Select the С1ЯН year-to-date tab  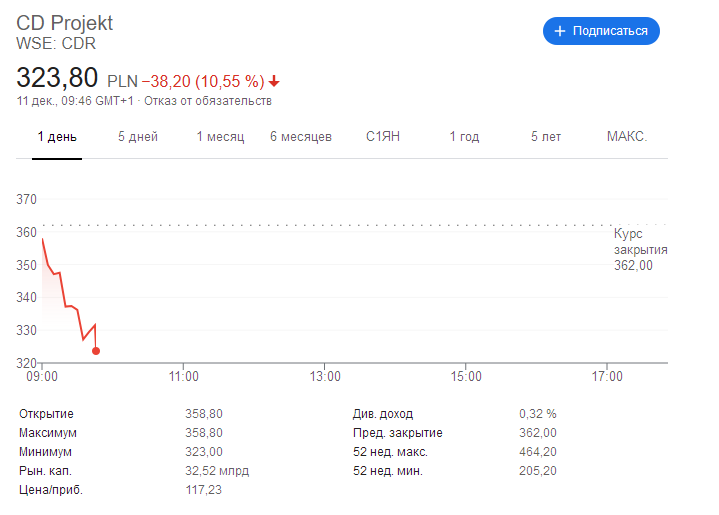(x=383, y=137)
